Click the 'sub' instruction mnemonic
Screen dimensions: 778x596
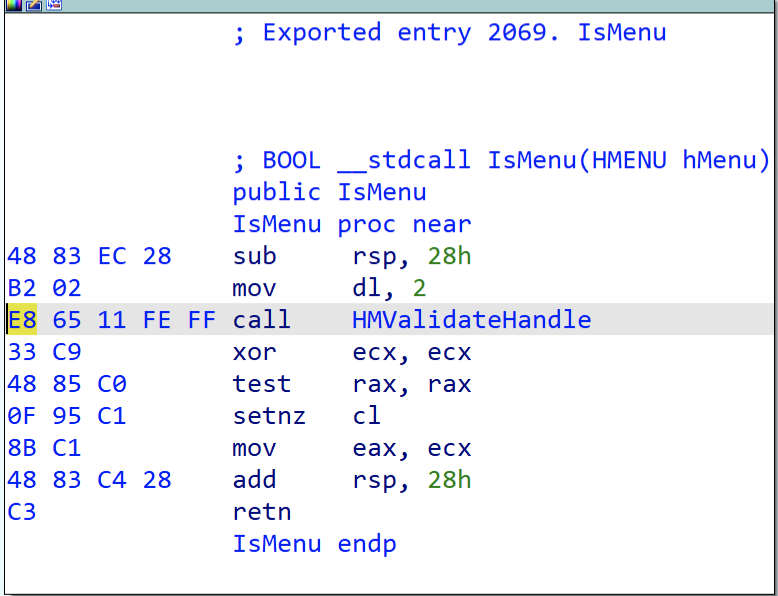(x=254, y=256)
